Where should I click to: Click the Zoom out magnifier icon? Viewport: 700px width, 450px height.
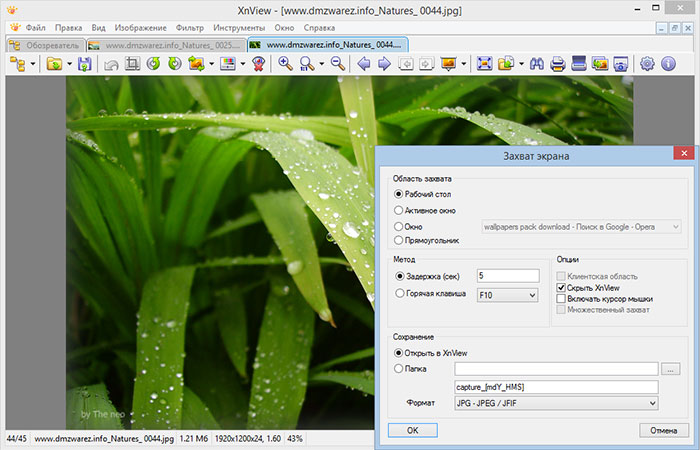338,64
